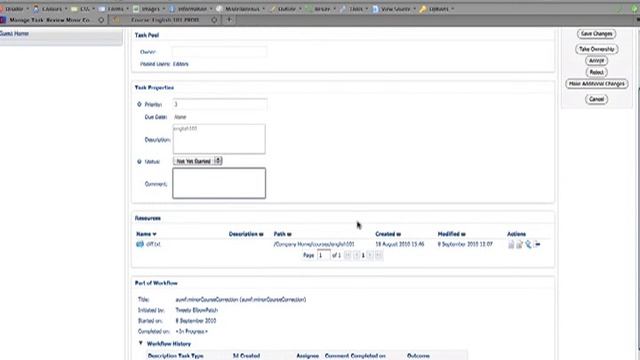Close the Manage Task browser tab
This screenshot has width=640, height=360.
tap(101, 20)
